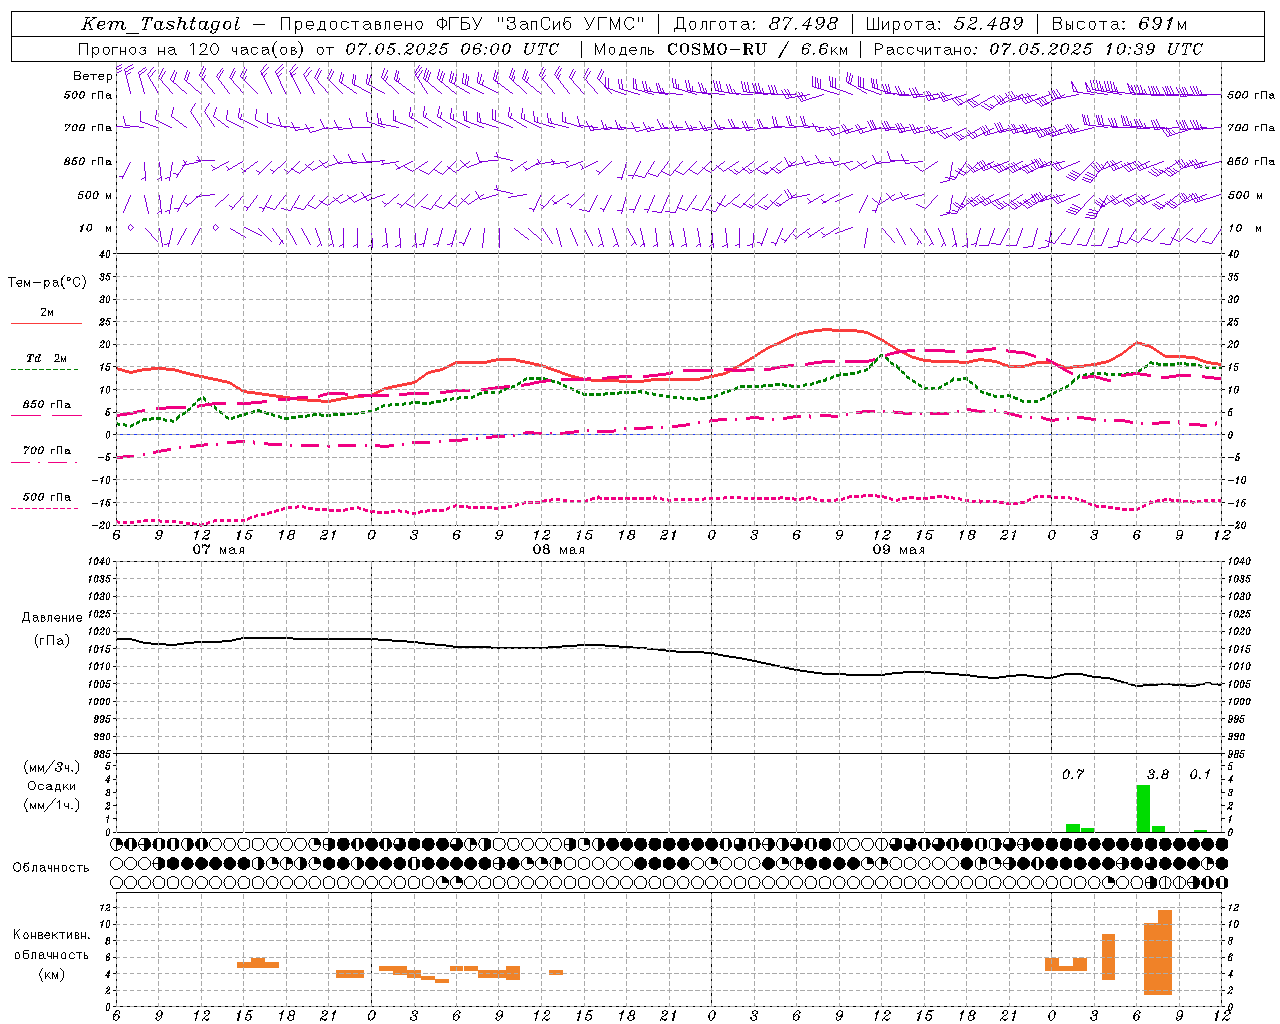Select the text Предоставлено ФГБУ "ЗапСиб УГМС"
The image size is (1280, 1024).
click(x=462, y=24)
